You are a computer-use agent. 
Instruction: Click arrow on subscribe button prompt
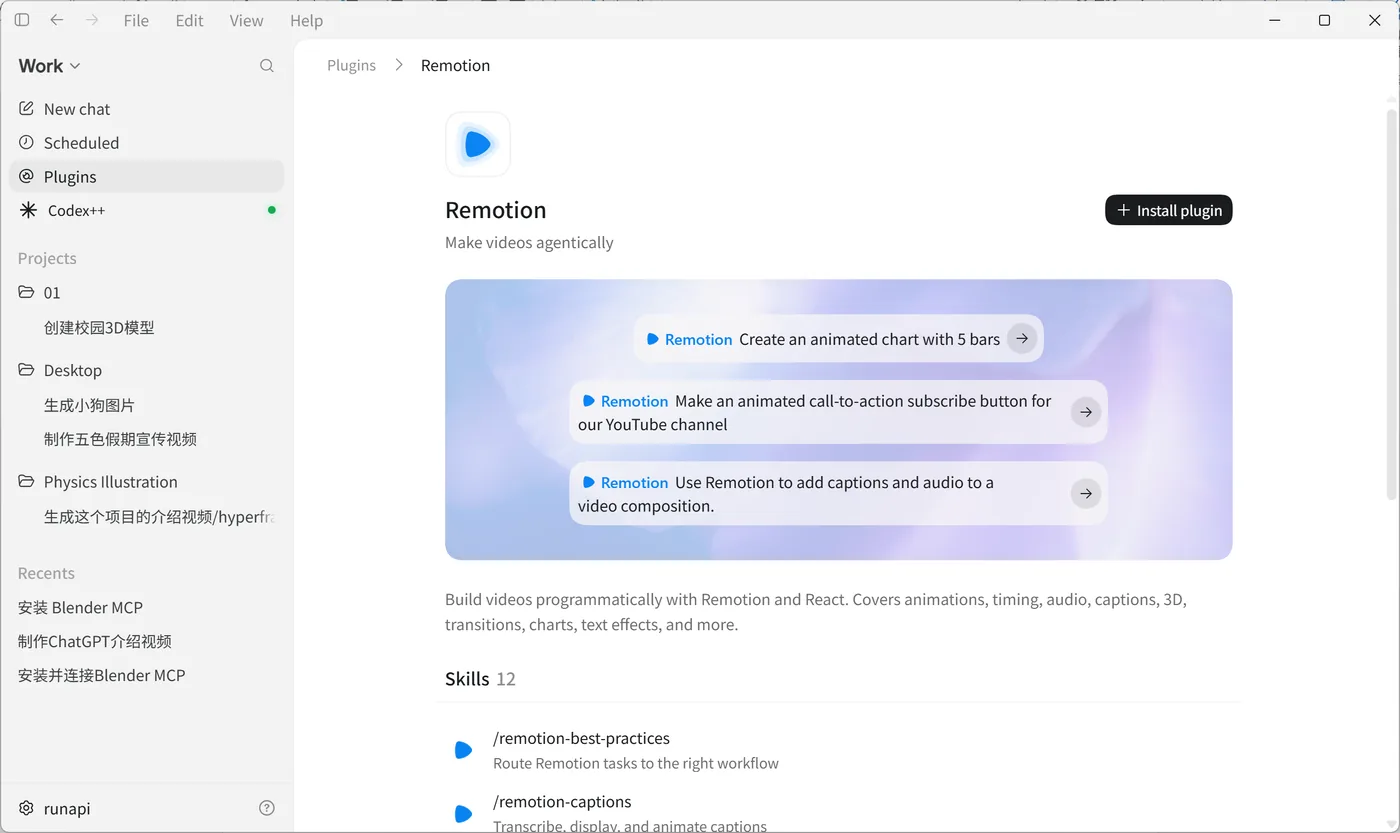(x=1086, y=412)
